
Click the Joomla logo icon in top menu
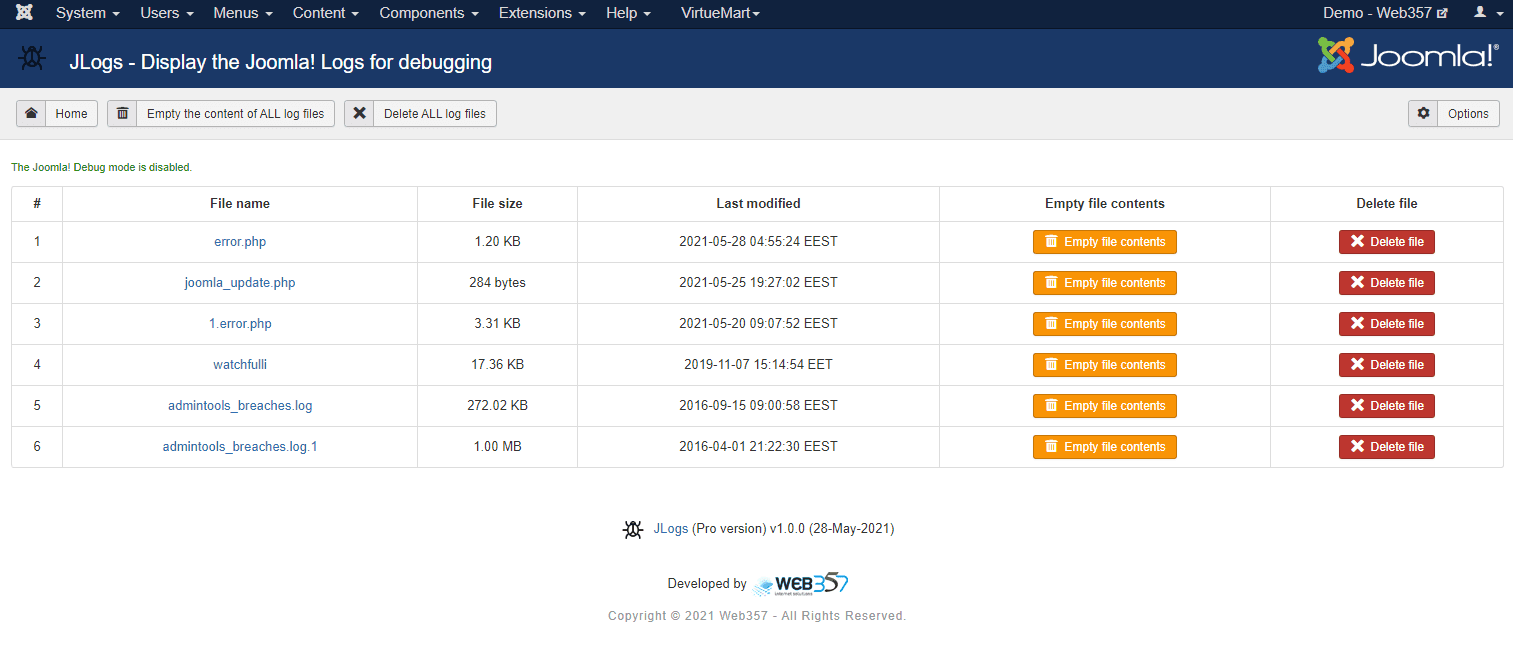pos(24,13)
